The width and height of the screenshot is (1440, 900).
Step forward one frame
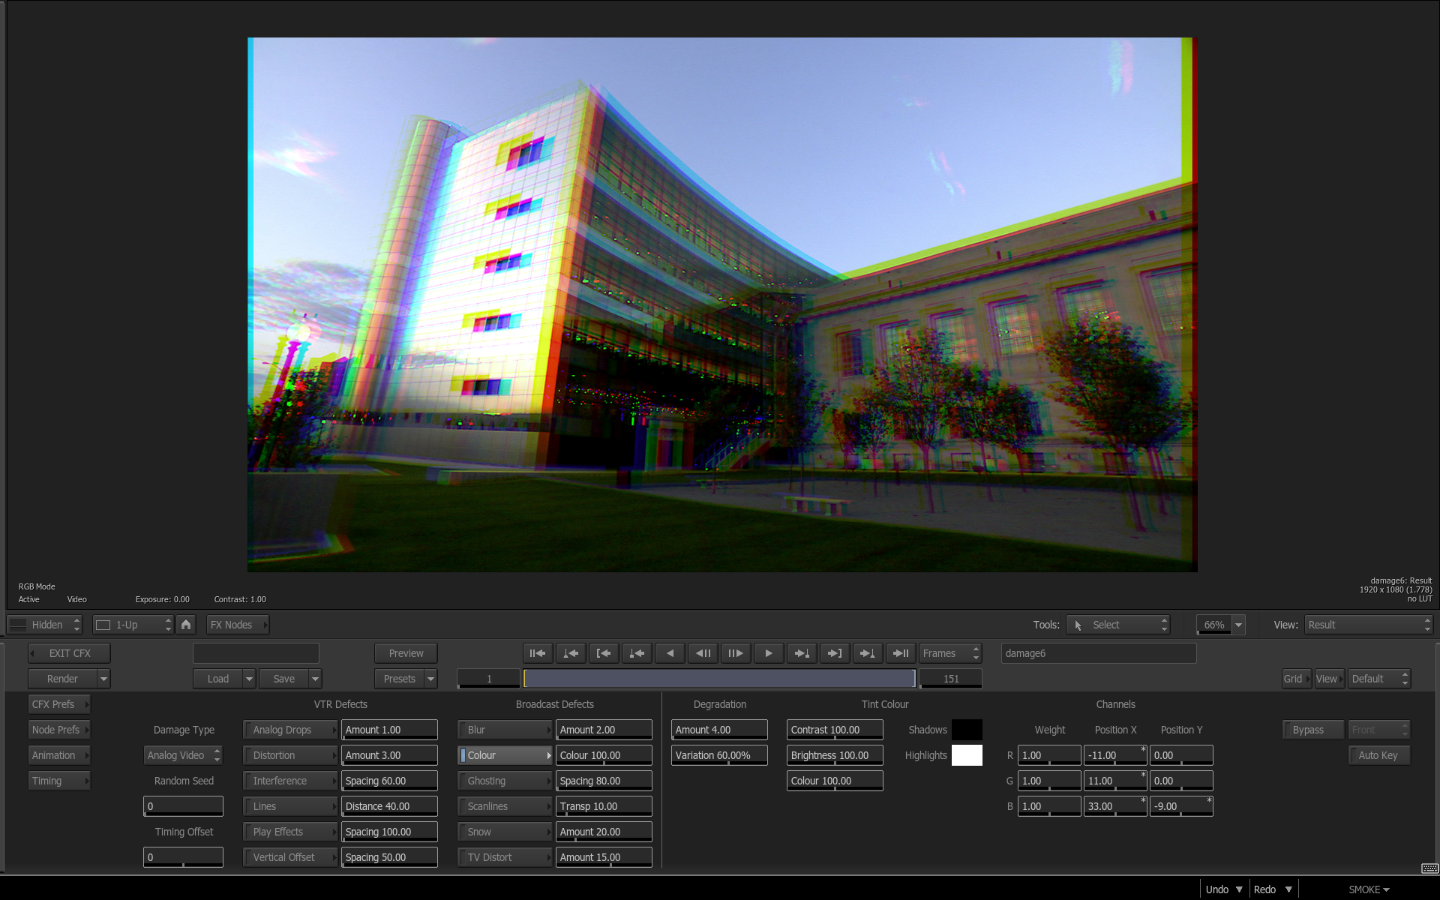coord(735,653)
